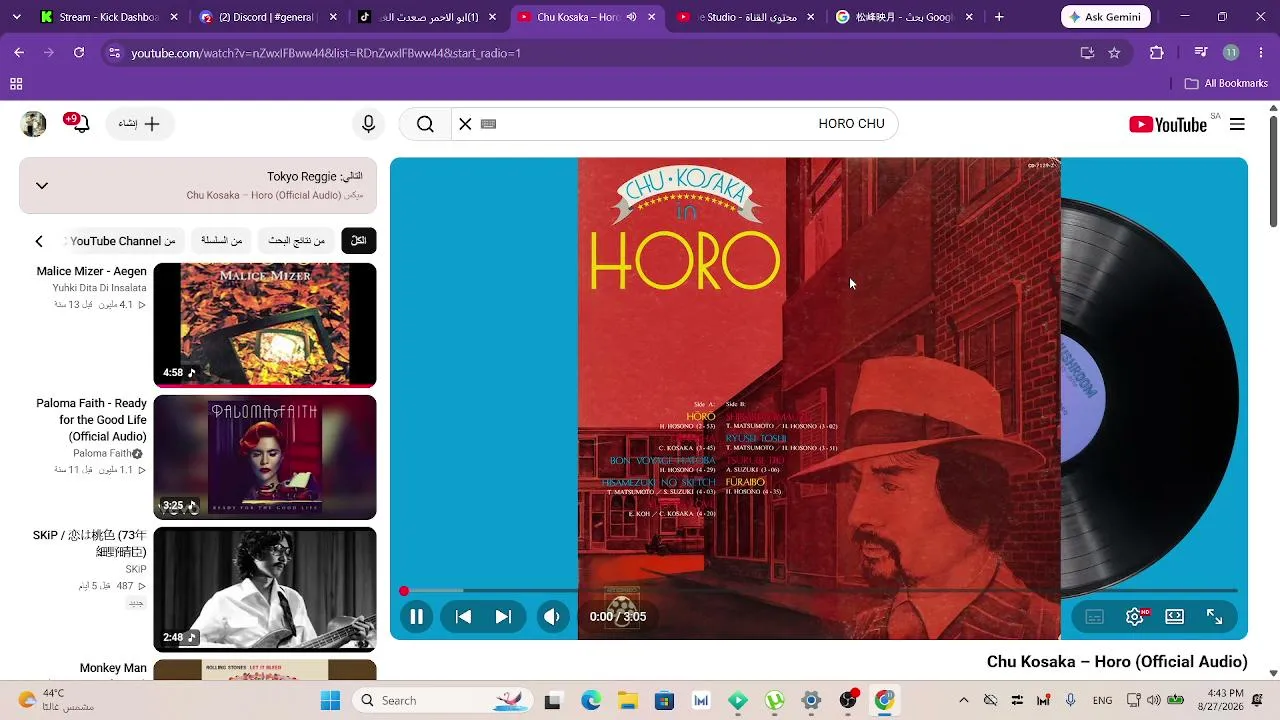Toggle subtitles/captions in the player
The image size is (1280, 720).
[1095, 617]
